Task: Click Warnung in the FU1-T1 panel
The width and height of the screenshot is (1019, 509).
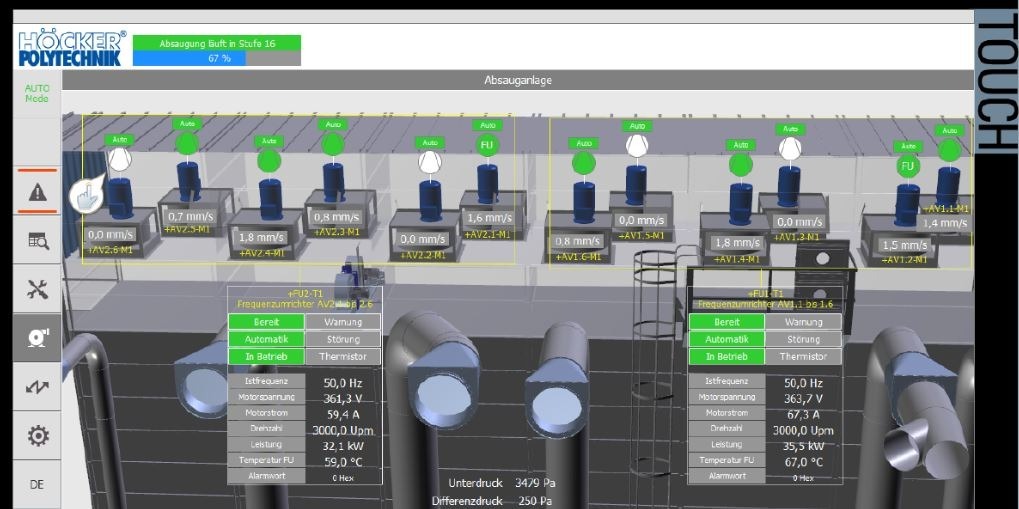Action: tap(804, 322)
